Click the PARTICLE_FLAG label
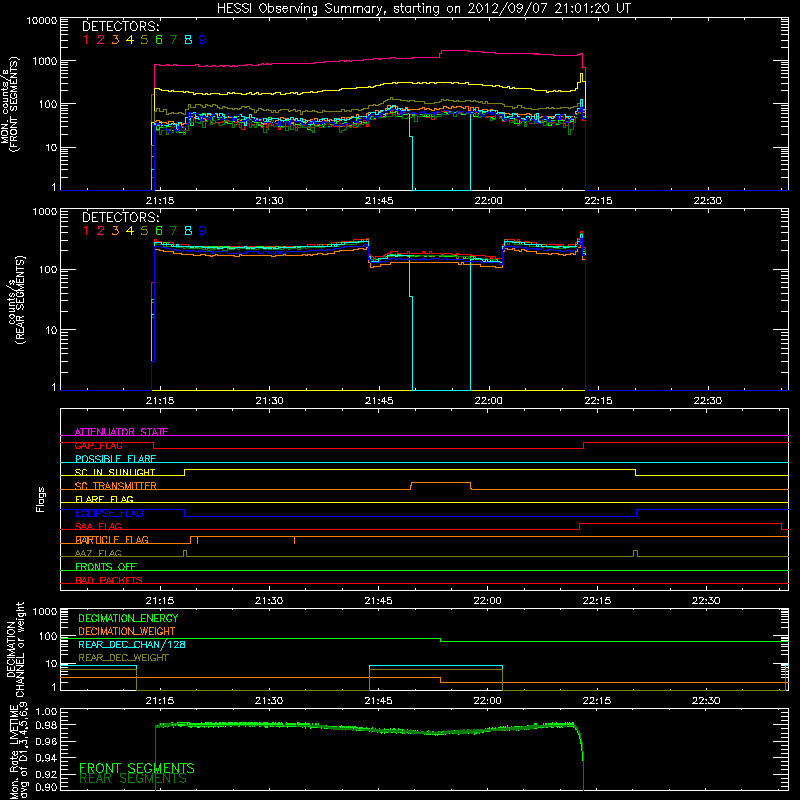Image resolution: width=800 pixels, height=800 pixels. (x=112, y=540)
